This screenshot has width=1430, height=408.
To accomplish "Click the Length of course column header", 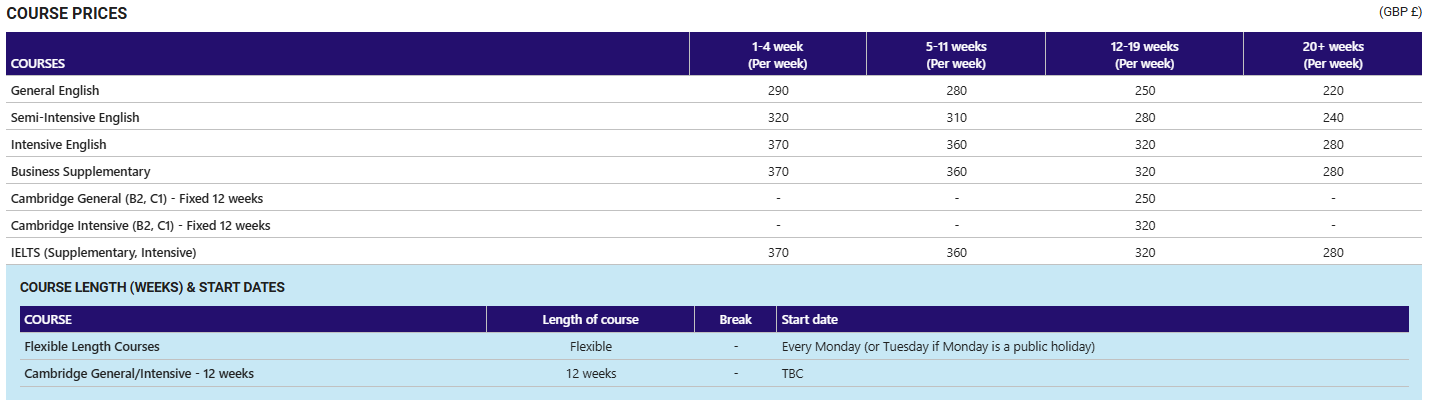I will pyautogui.click(x=590, y=320).
